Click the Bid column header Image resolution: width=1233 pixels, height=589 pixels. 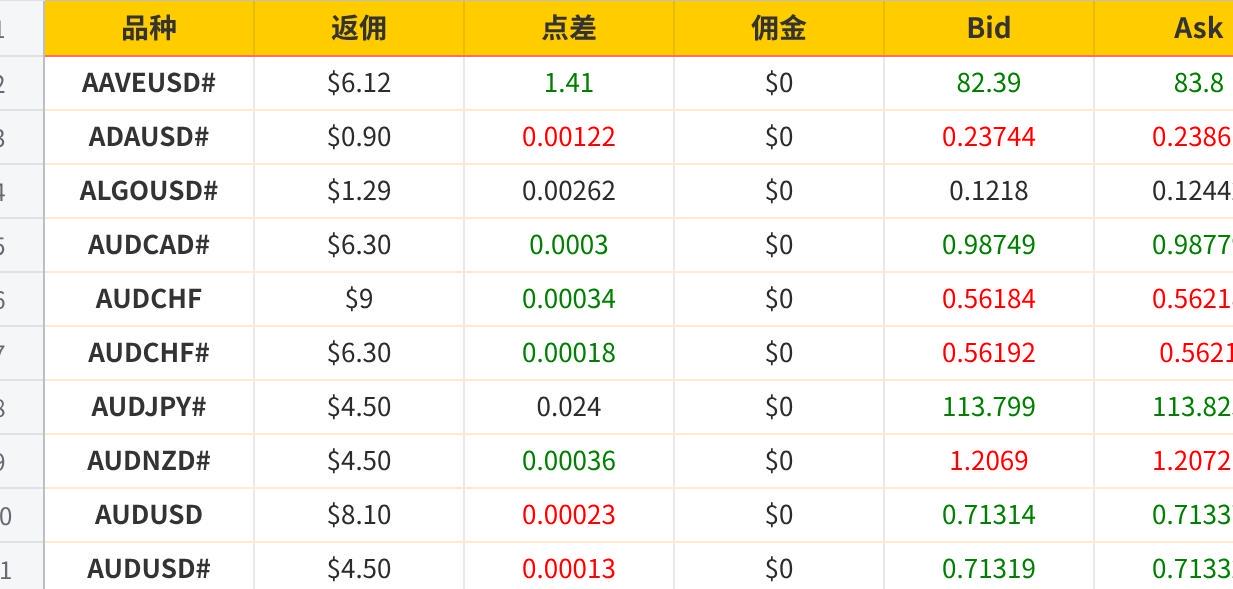pos(989,28)
